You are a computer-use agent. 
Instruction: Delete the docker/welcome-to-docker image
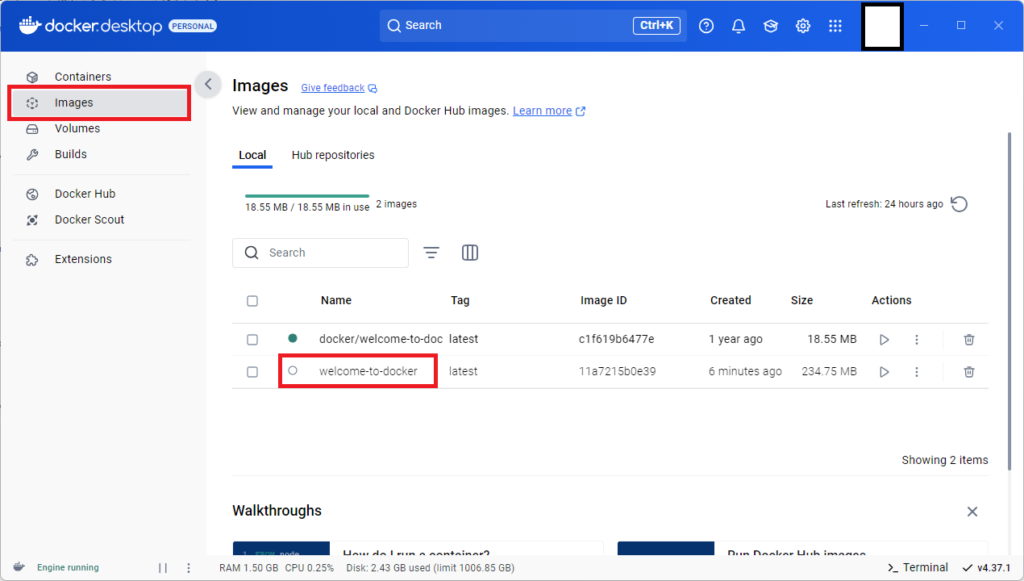pos(969,339)
